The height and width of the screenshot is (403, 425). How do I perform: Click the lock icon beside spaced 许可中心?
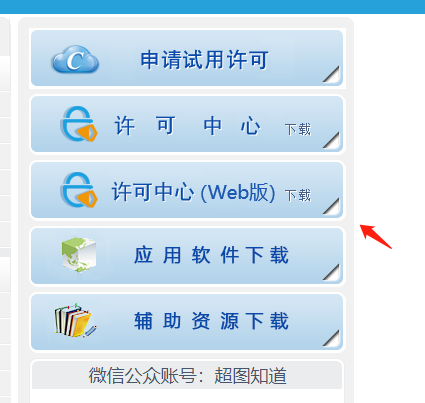[79, 124]
